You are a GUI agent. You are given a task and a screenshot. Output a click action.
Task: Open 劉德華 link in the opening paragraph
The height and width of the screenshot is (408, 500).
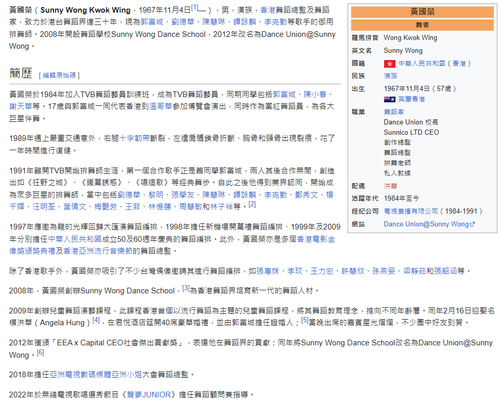point(183,22)
